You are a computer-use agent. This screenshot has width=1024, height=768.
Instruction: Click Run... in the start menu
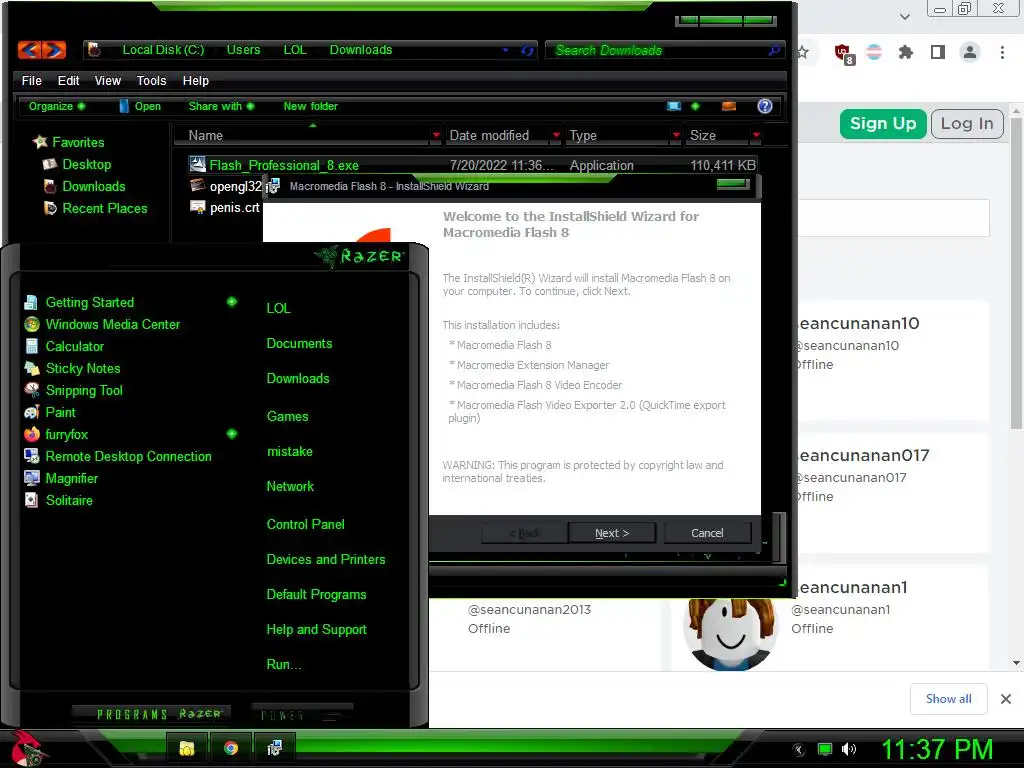click(284, 665)
